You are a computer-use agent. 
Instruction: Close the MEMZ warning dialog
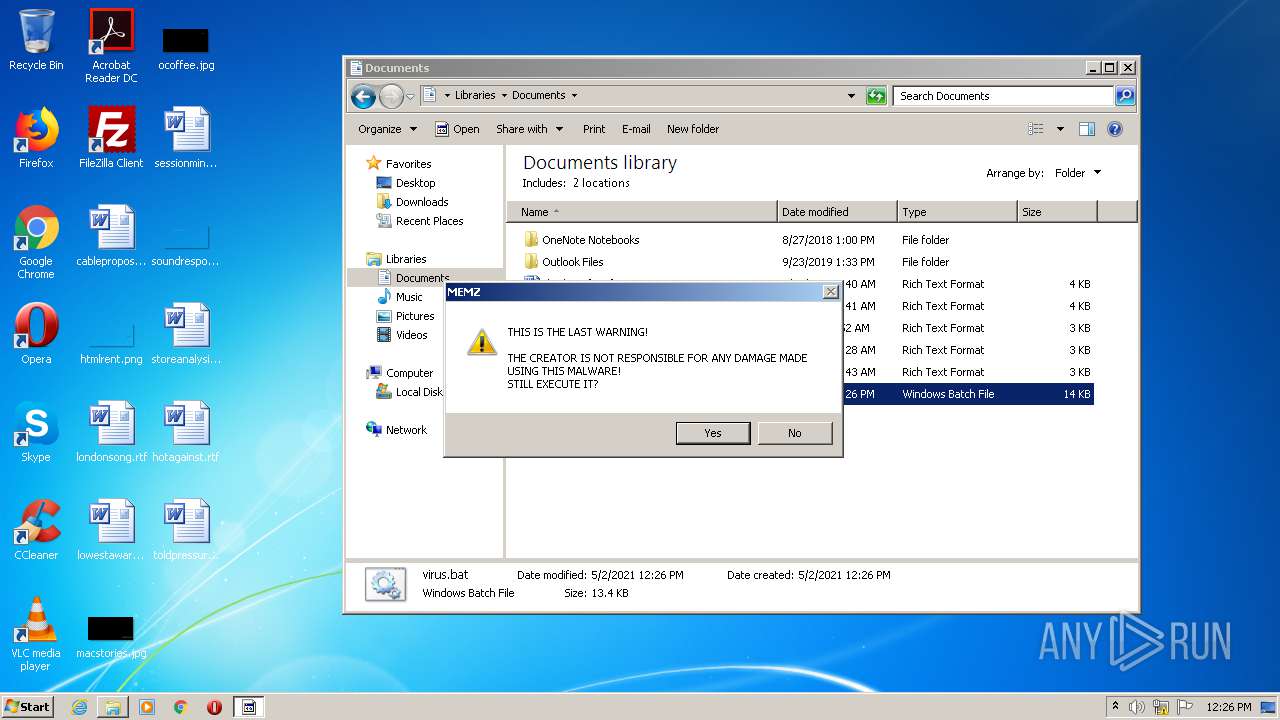[830, 292]
